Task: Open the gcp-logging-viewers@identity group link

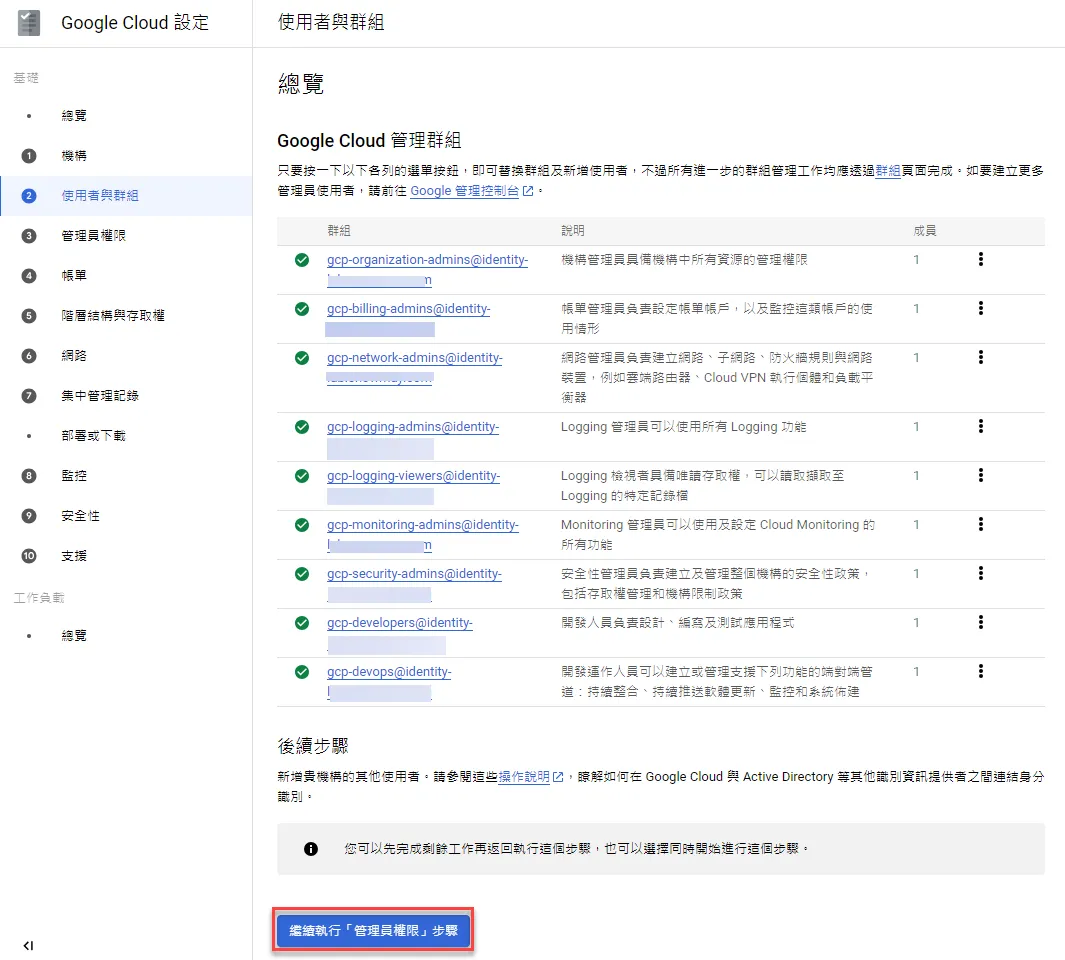Action: [413, 476]
